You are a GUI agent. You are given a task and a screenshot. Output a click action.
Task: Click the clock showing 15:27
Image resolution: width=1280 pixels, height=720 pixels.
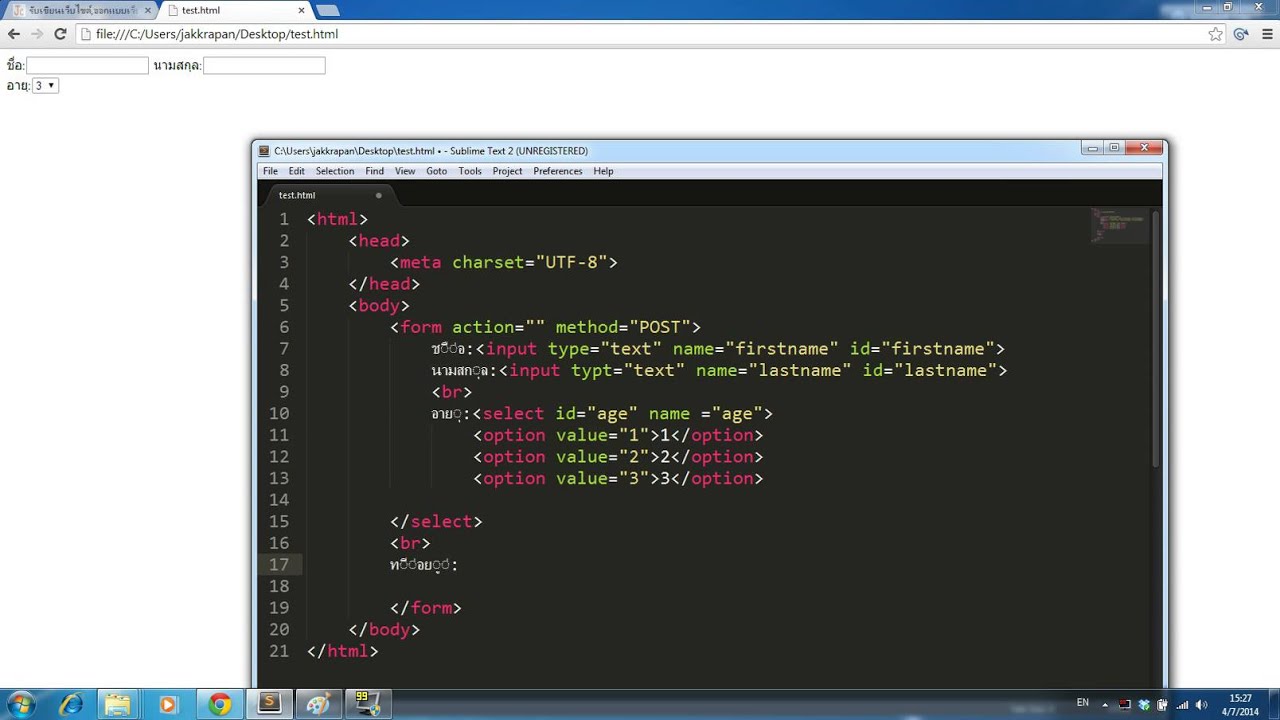click(1241, 704)
